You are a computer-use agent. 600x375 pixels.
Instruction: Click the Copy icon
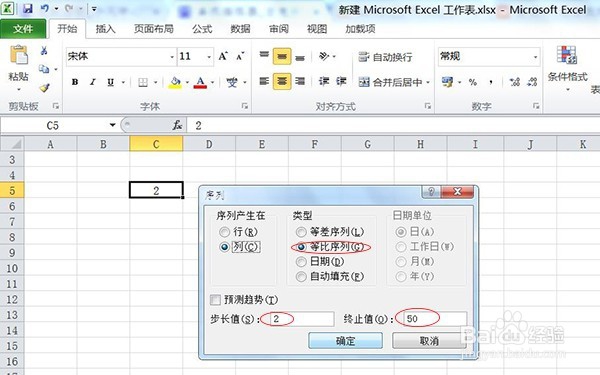[44, 69]
